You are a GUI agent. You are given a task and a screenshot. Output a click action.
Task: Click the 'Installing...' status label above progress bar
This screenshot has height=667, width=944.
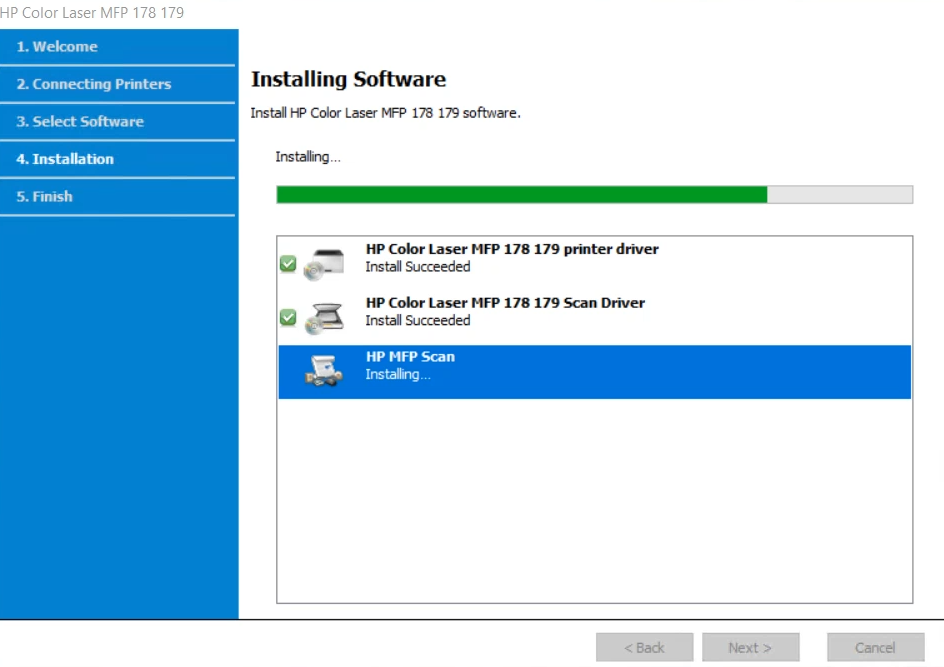click(308, 157)
